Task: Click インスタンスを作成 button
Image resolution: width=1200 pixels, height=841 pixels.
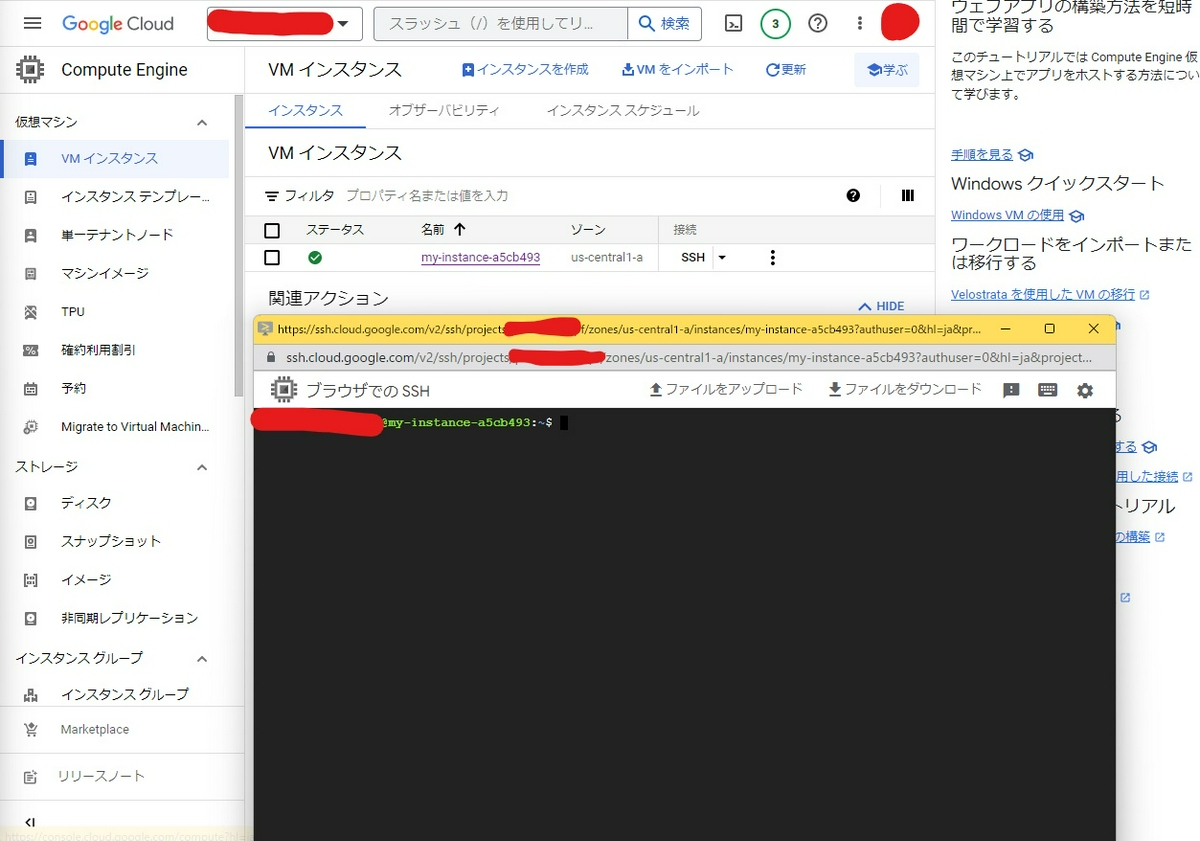Action: [x=525, y=70]
